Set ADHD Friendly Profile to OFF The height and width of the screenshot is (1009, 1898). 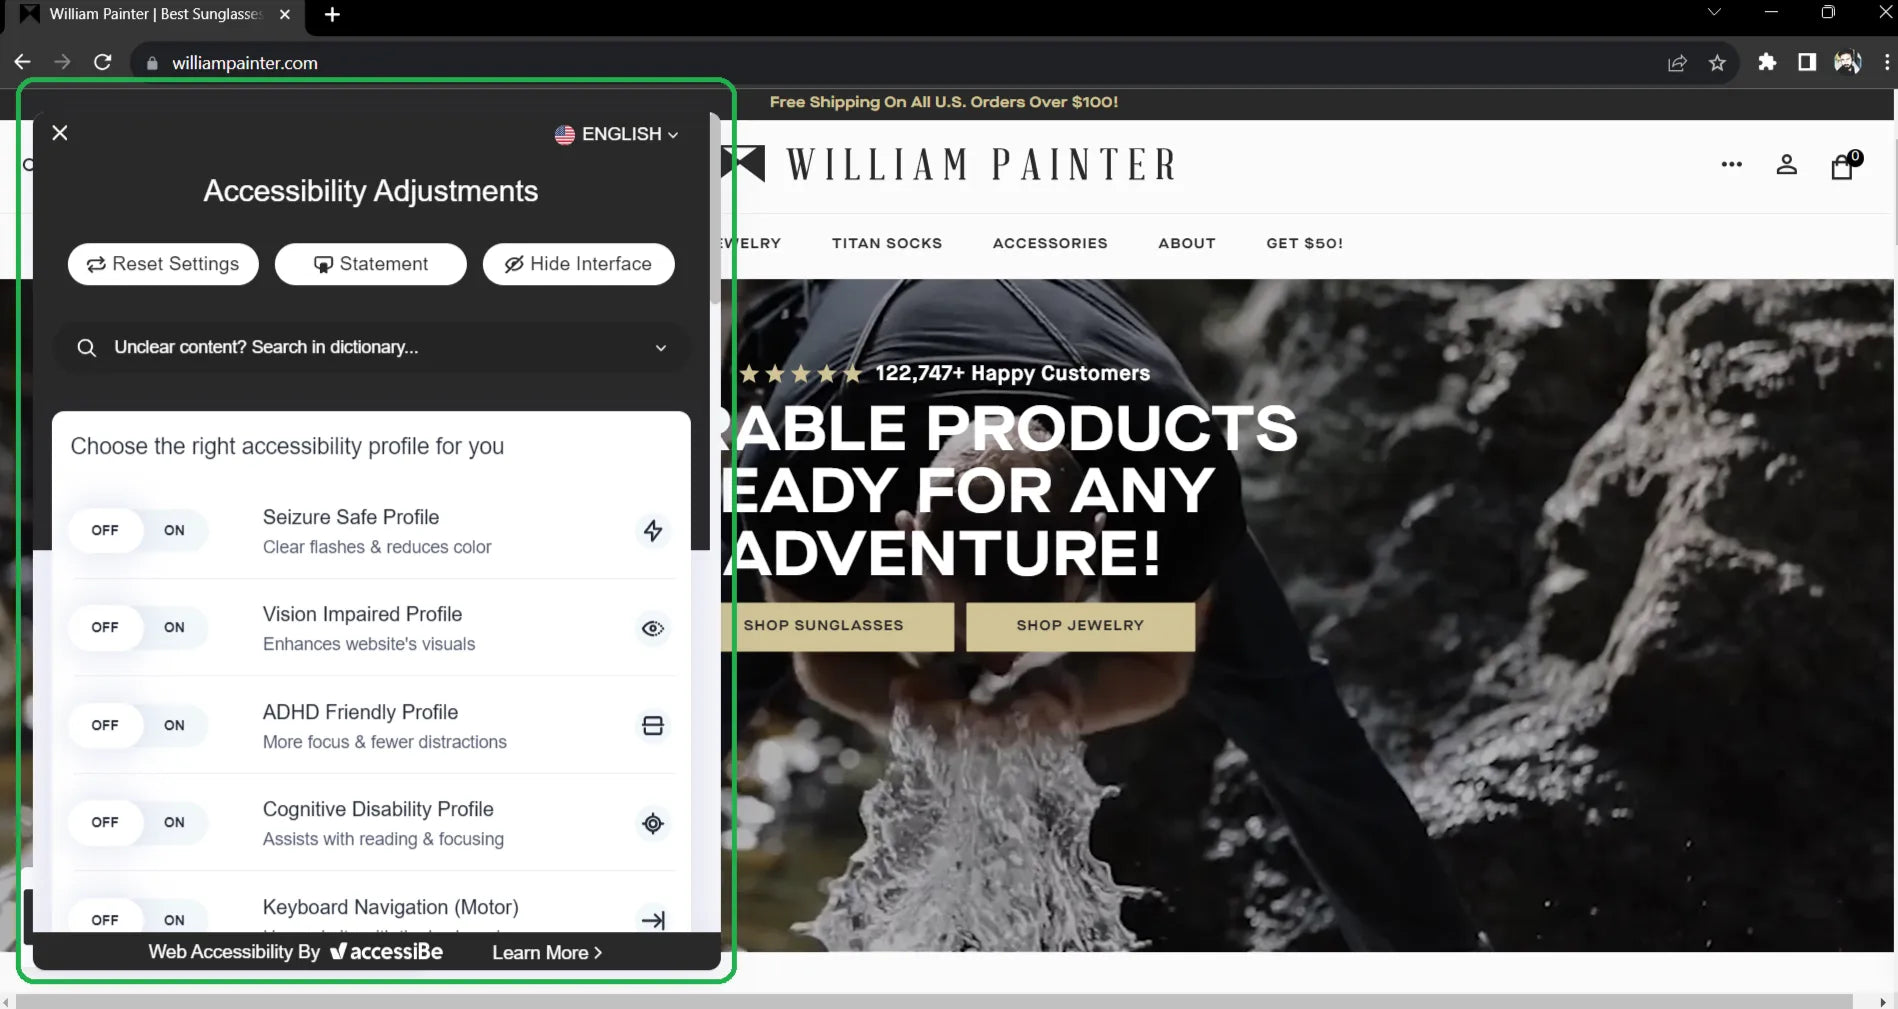coord(105,725)
